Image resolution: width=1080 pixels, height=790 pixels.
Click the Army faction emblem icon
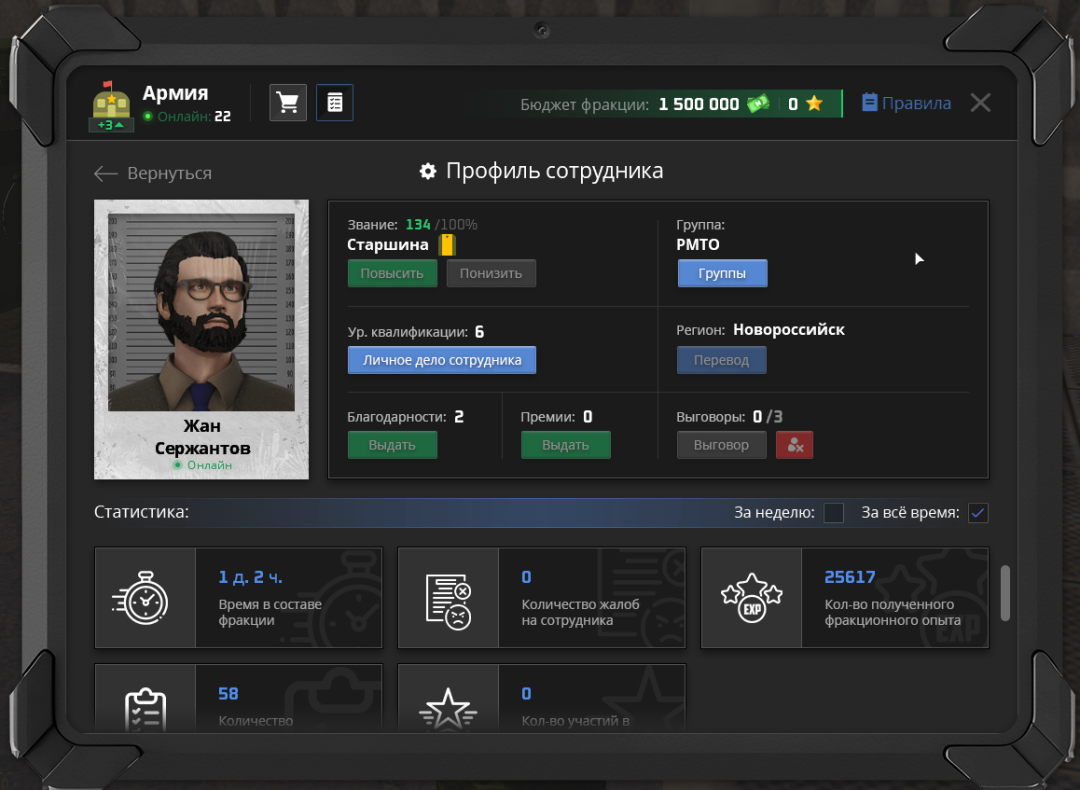pos(111,100)
